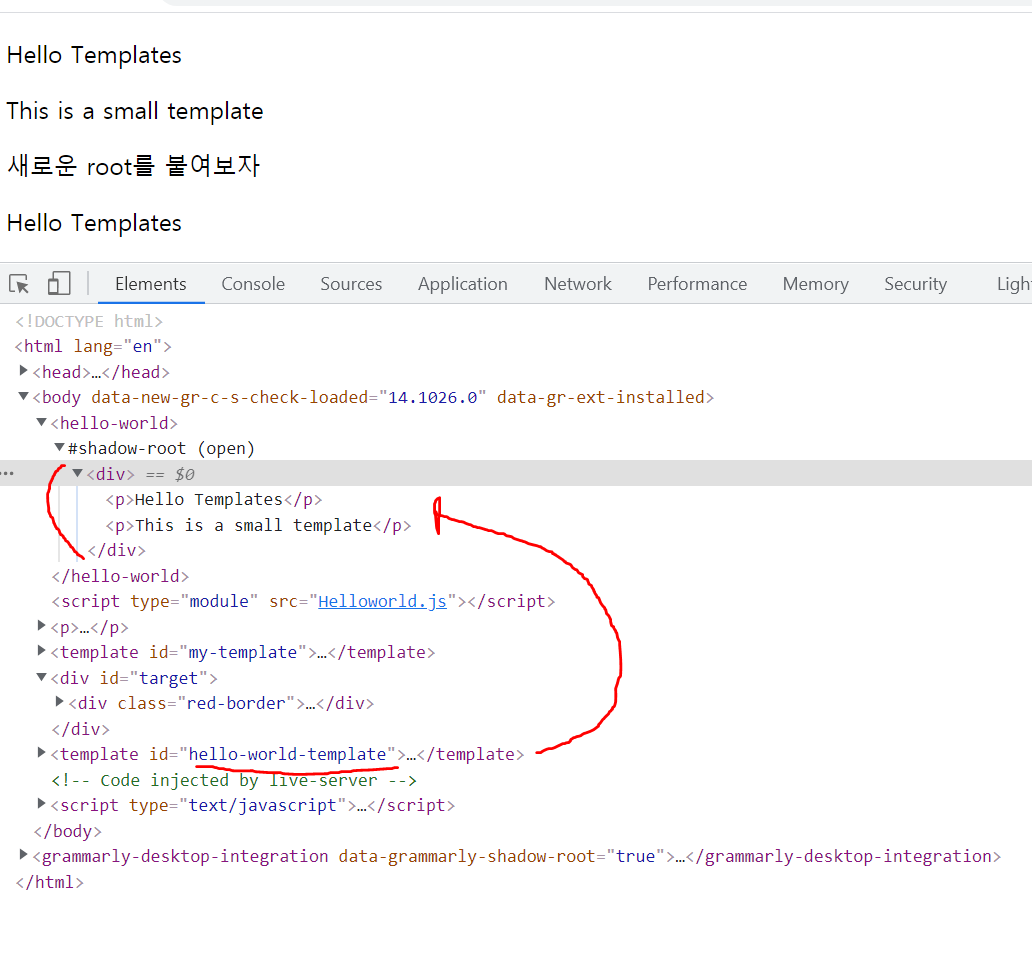Select the closing </body> tag

pos(68,831)
